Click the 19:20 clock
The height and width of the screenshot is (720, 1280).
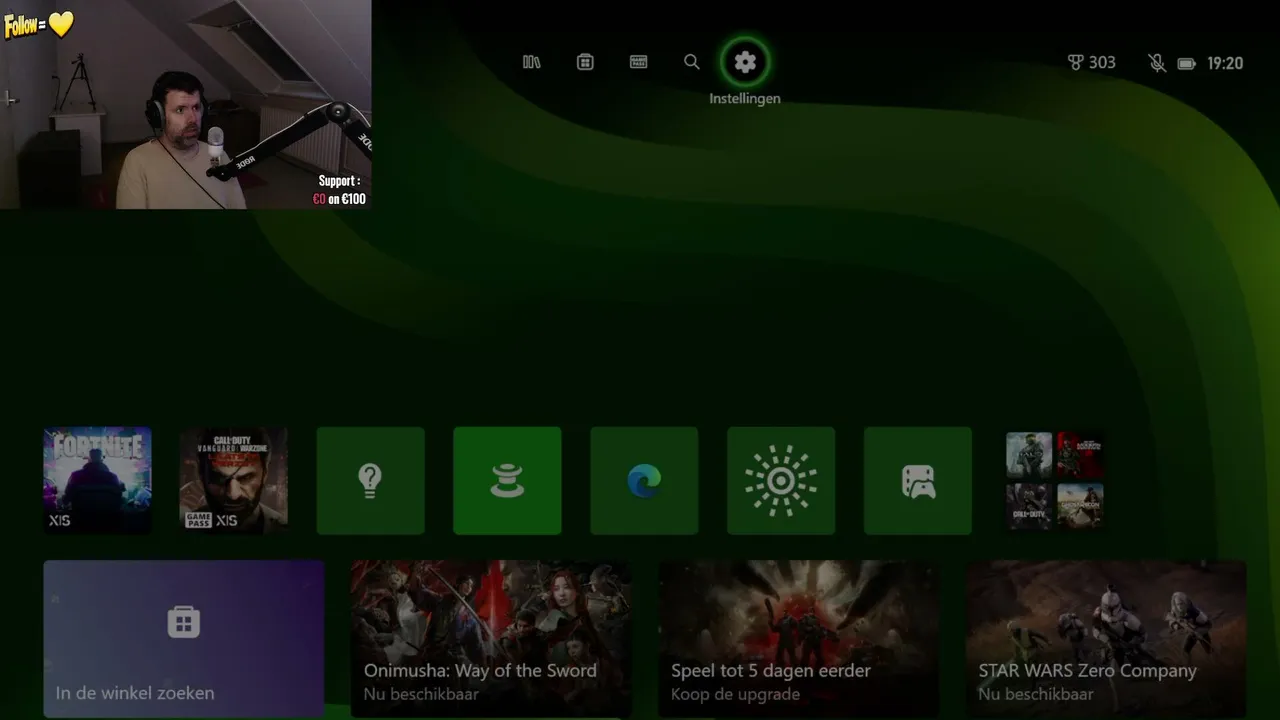1225,63
